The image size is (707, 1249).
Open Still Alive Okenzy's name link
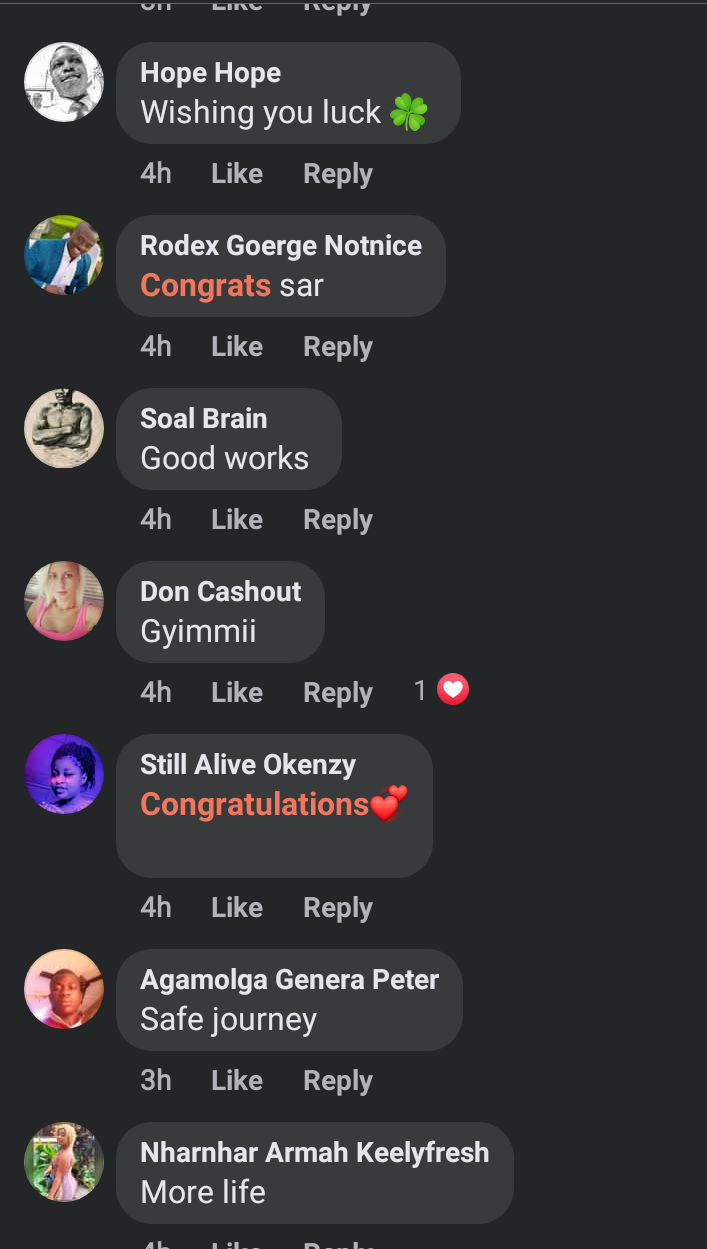tap(248, 765)
